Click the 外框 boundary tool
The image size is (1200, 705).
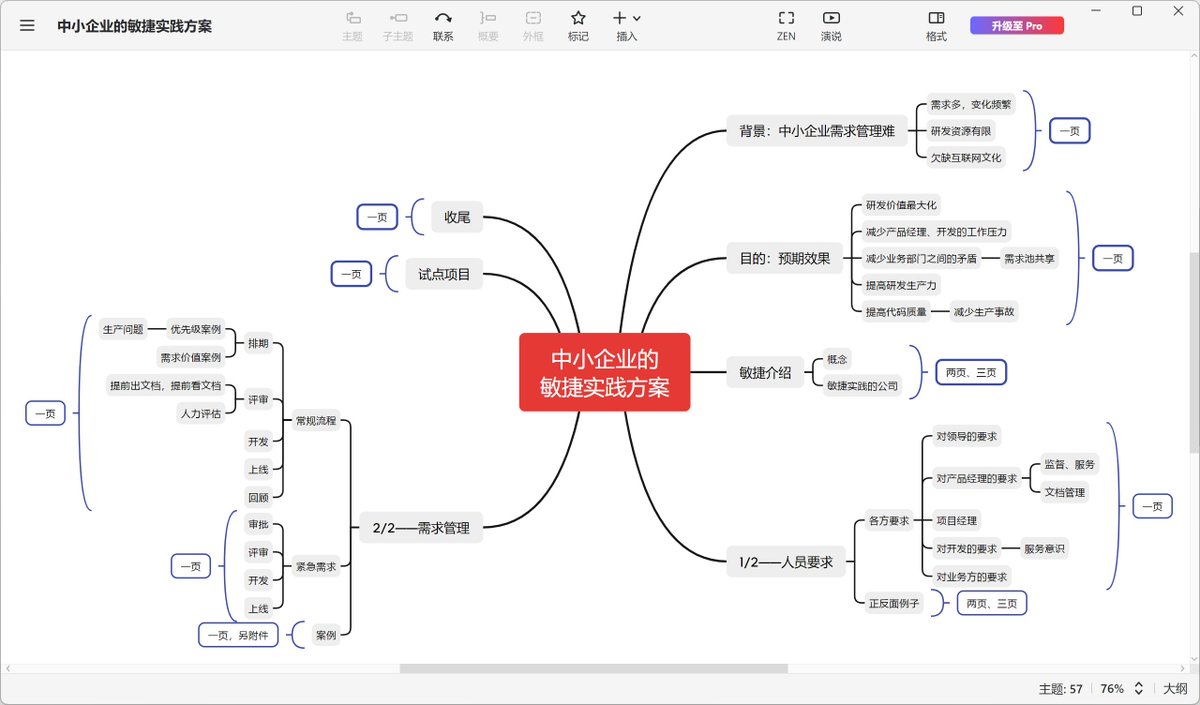click(x=533, y=27)
